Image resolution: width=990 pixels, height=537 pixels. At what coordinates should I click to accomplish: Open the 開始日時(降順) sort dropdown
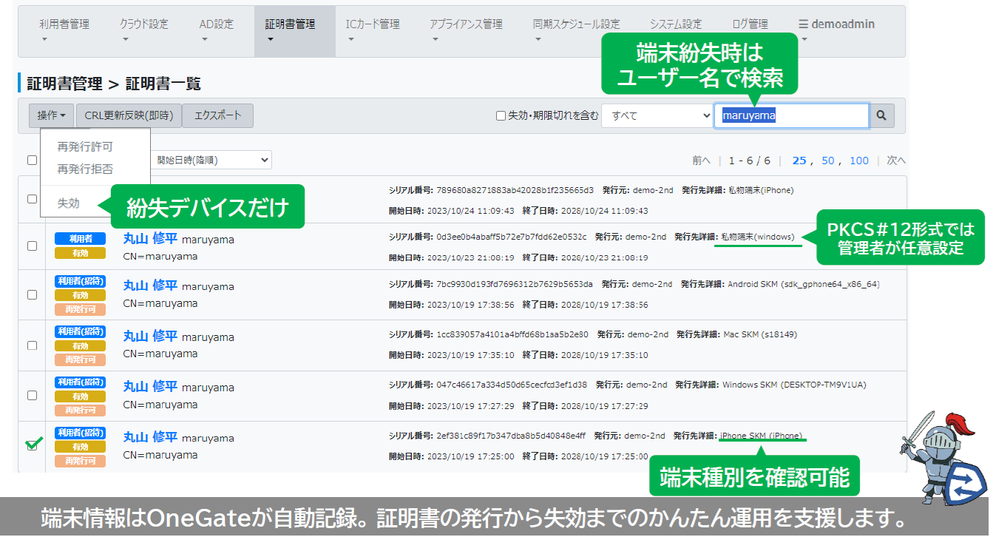(x=210, y=160)
